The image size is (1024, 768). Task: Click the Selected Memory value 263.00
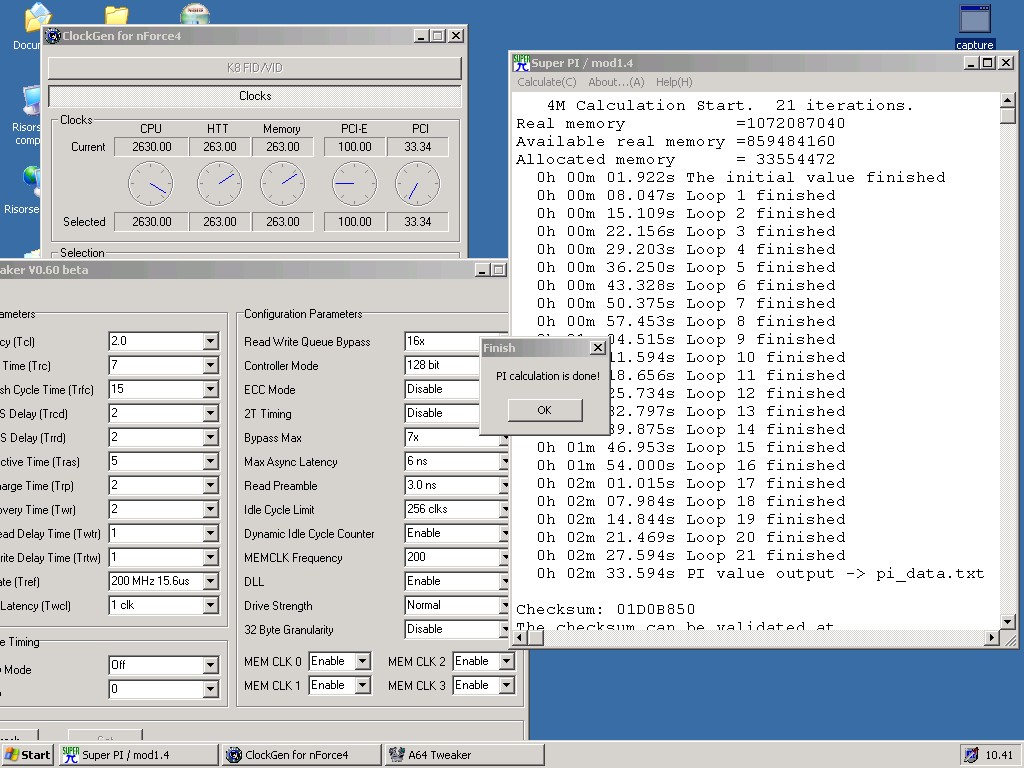coord(283,222)
